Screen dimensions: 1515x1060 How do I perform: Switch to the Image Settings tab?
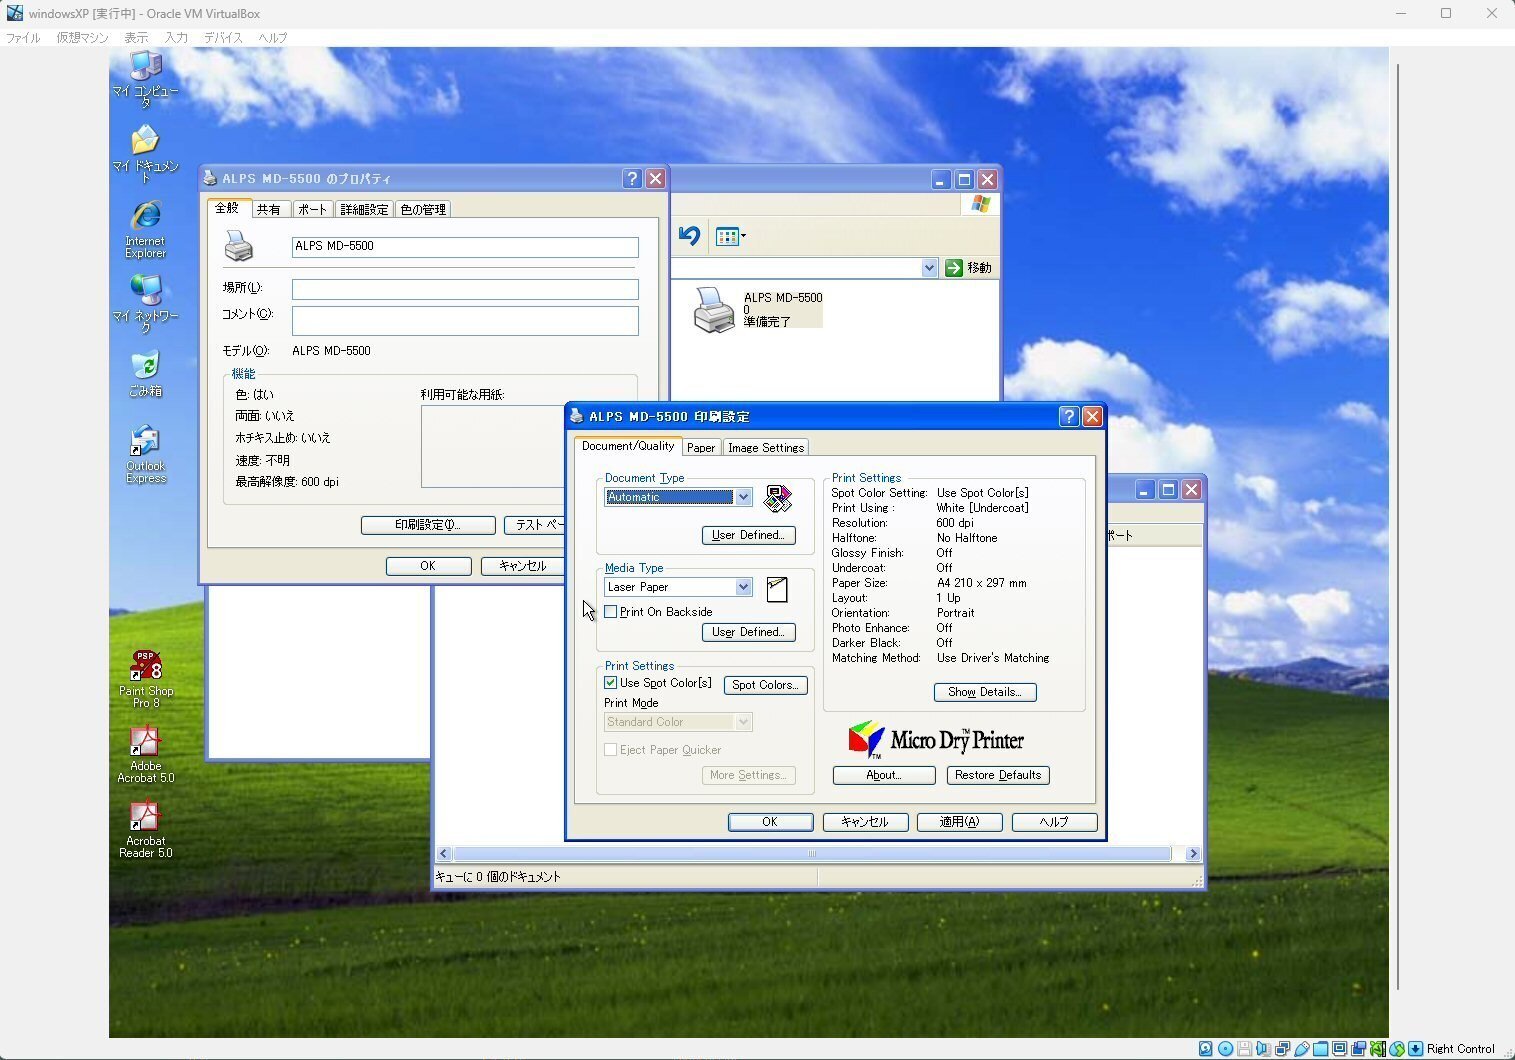coord(765,448)
